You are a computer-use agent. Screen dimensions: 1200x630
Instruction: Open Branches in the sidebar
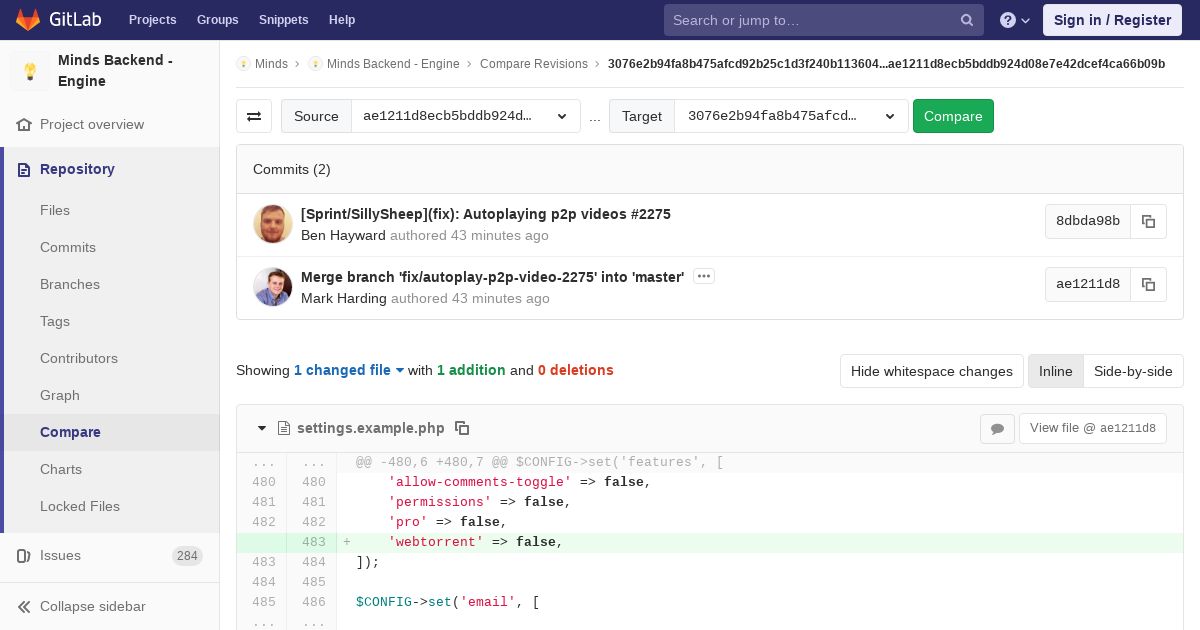click(x=70, y=284)
